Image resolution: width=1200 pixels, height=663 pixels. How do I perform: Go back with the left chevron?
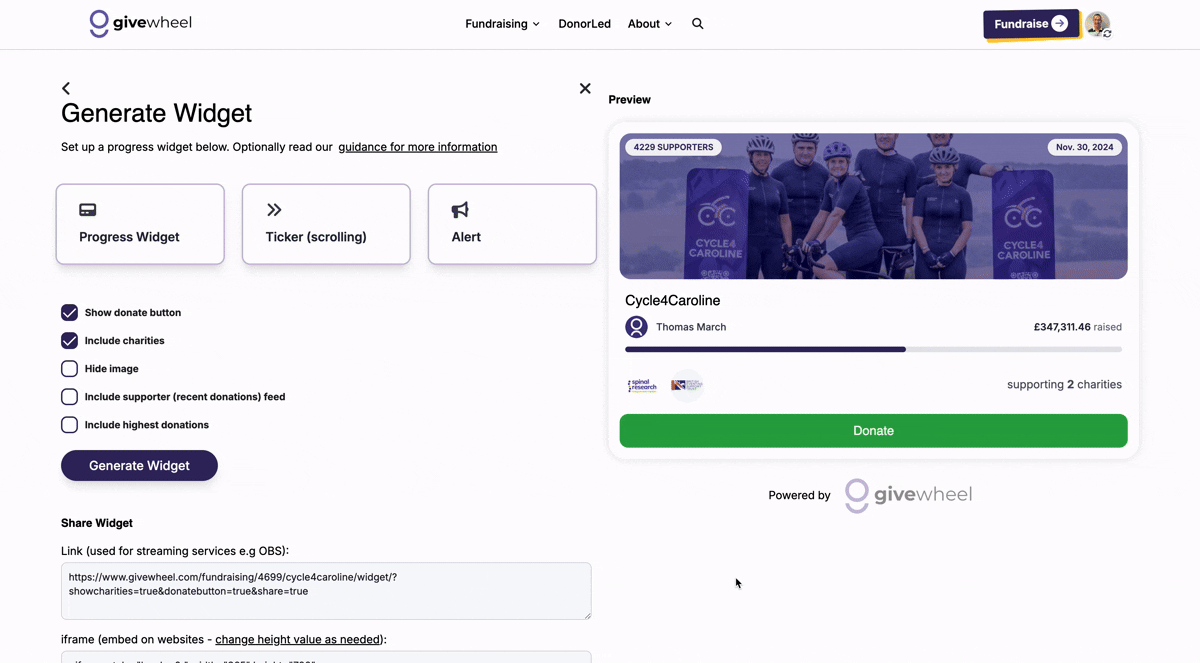(x=66, y=89)
